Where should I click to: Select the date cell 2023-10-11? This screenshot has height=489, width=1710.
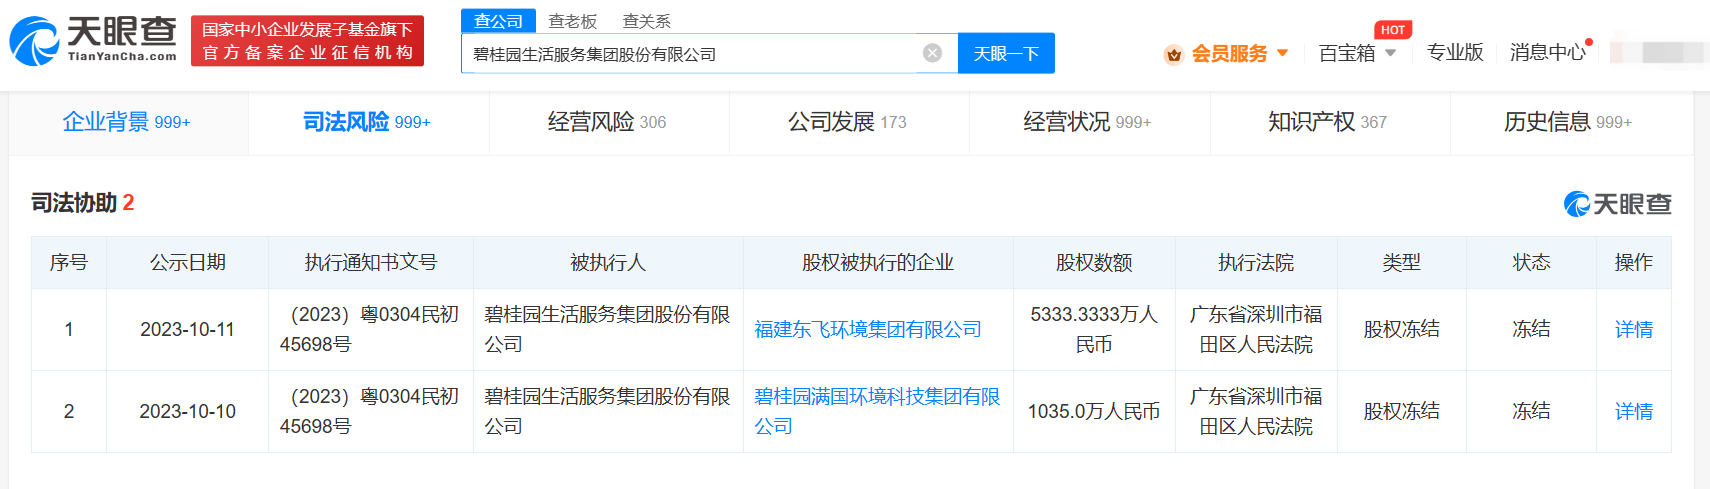click(188, 329)
